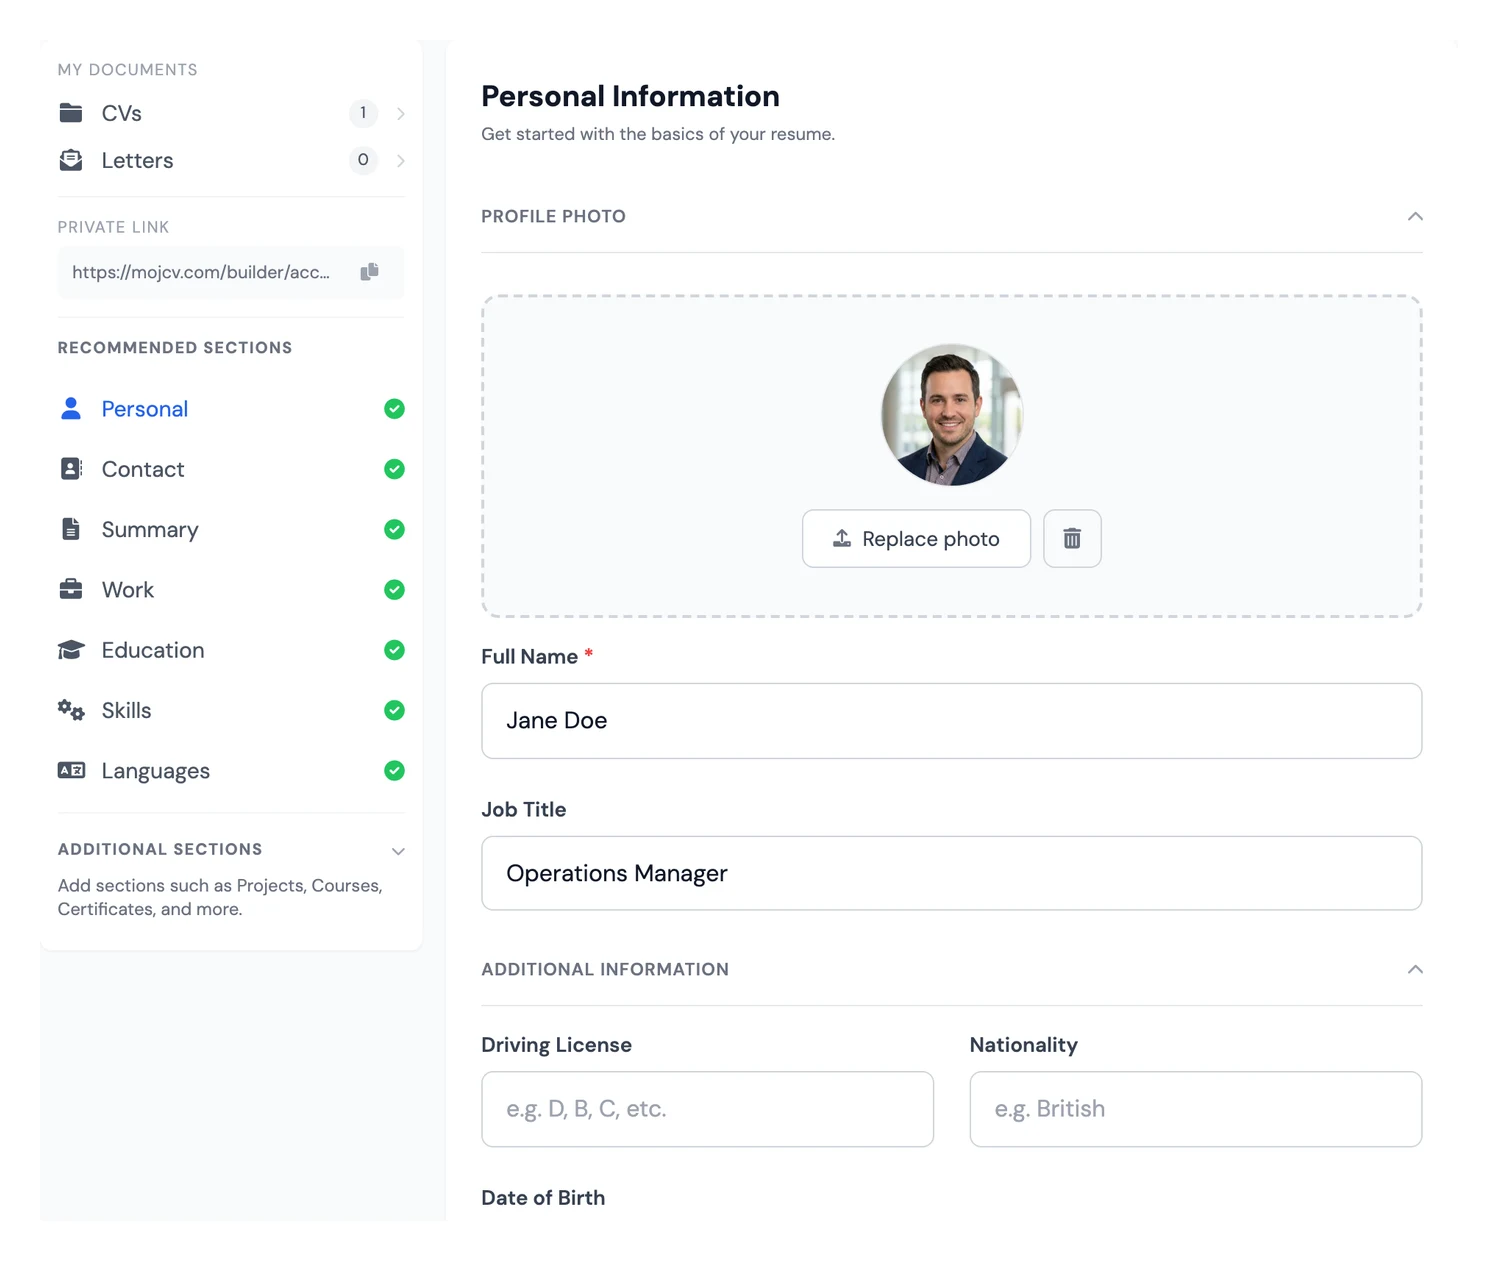The image size is (1498, 1261).
Task: Click the green checkmark beside Education
Action: pyautogui.click(x=395, y=650)
